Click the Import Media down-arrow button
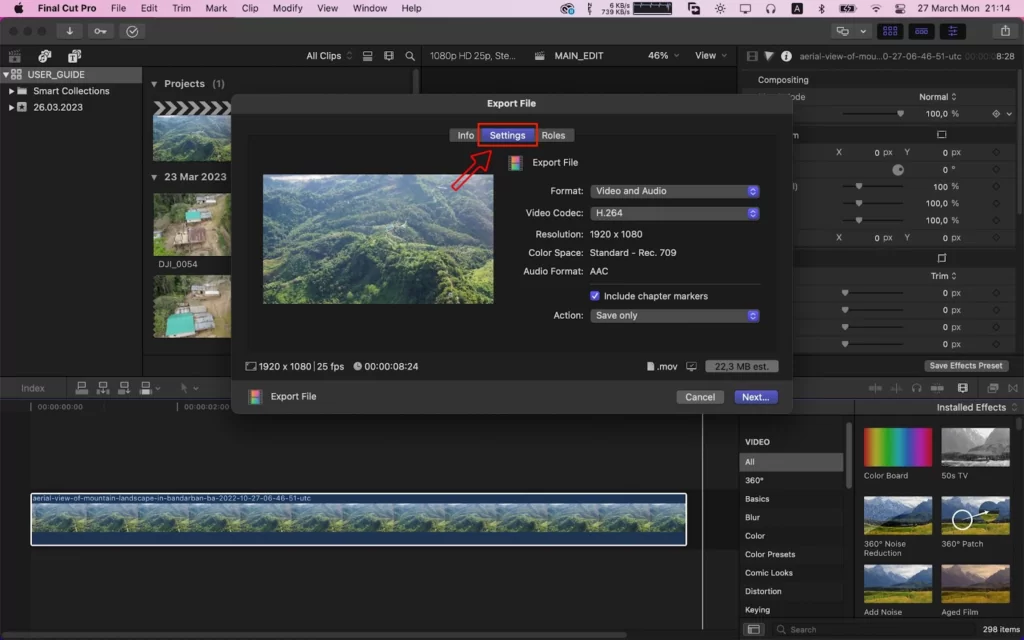Image resolution: width=1024 pixels, height=640 pixels. (x=69, y=31)
